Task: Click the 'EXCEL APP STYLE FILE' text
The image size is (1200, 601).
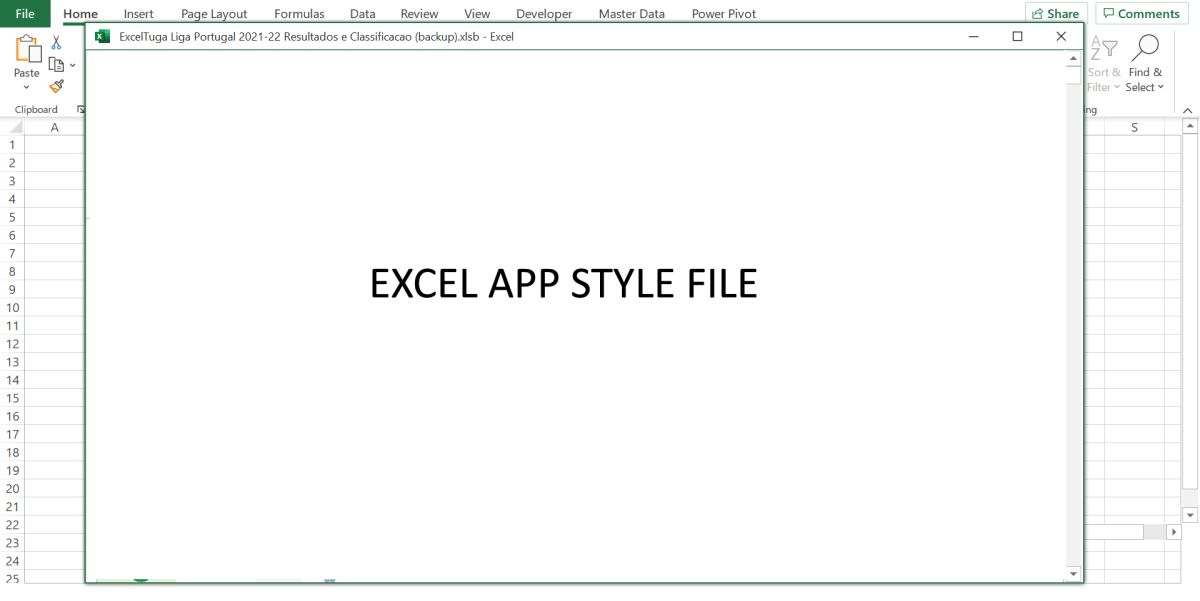Action: (x=564, y=284)
